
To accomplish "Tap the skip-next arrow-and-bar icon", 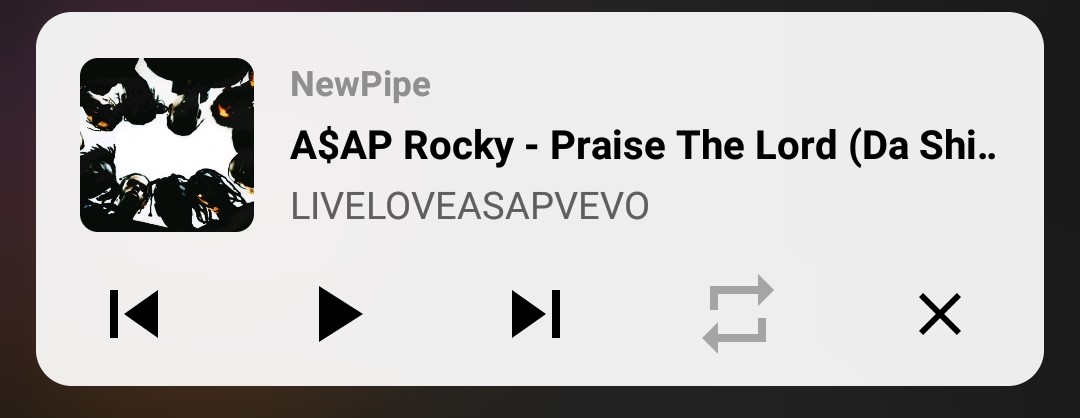I will (x=536, y=314).
